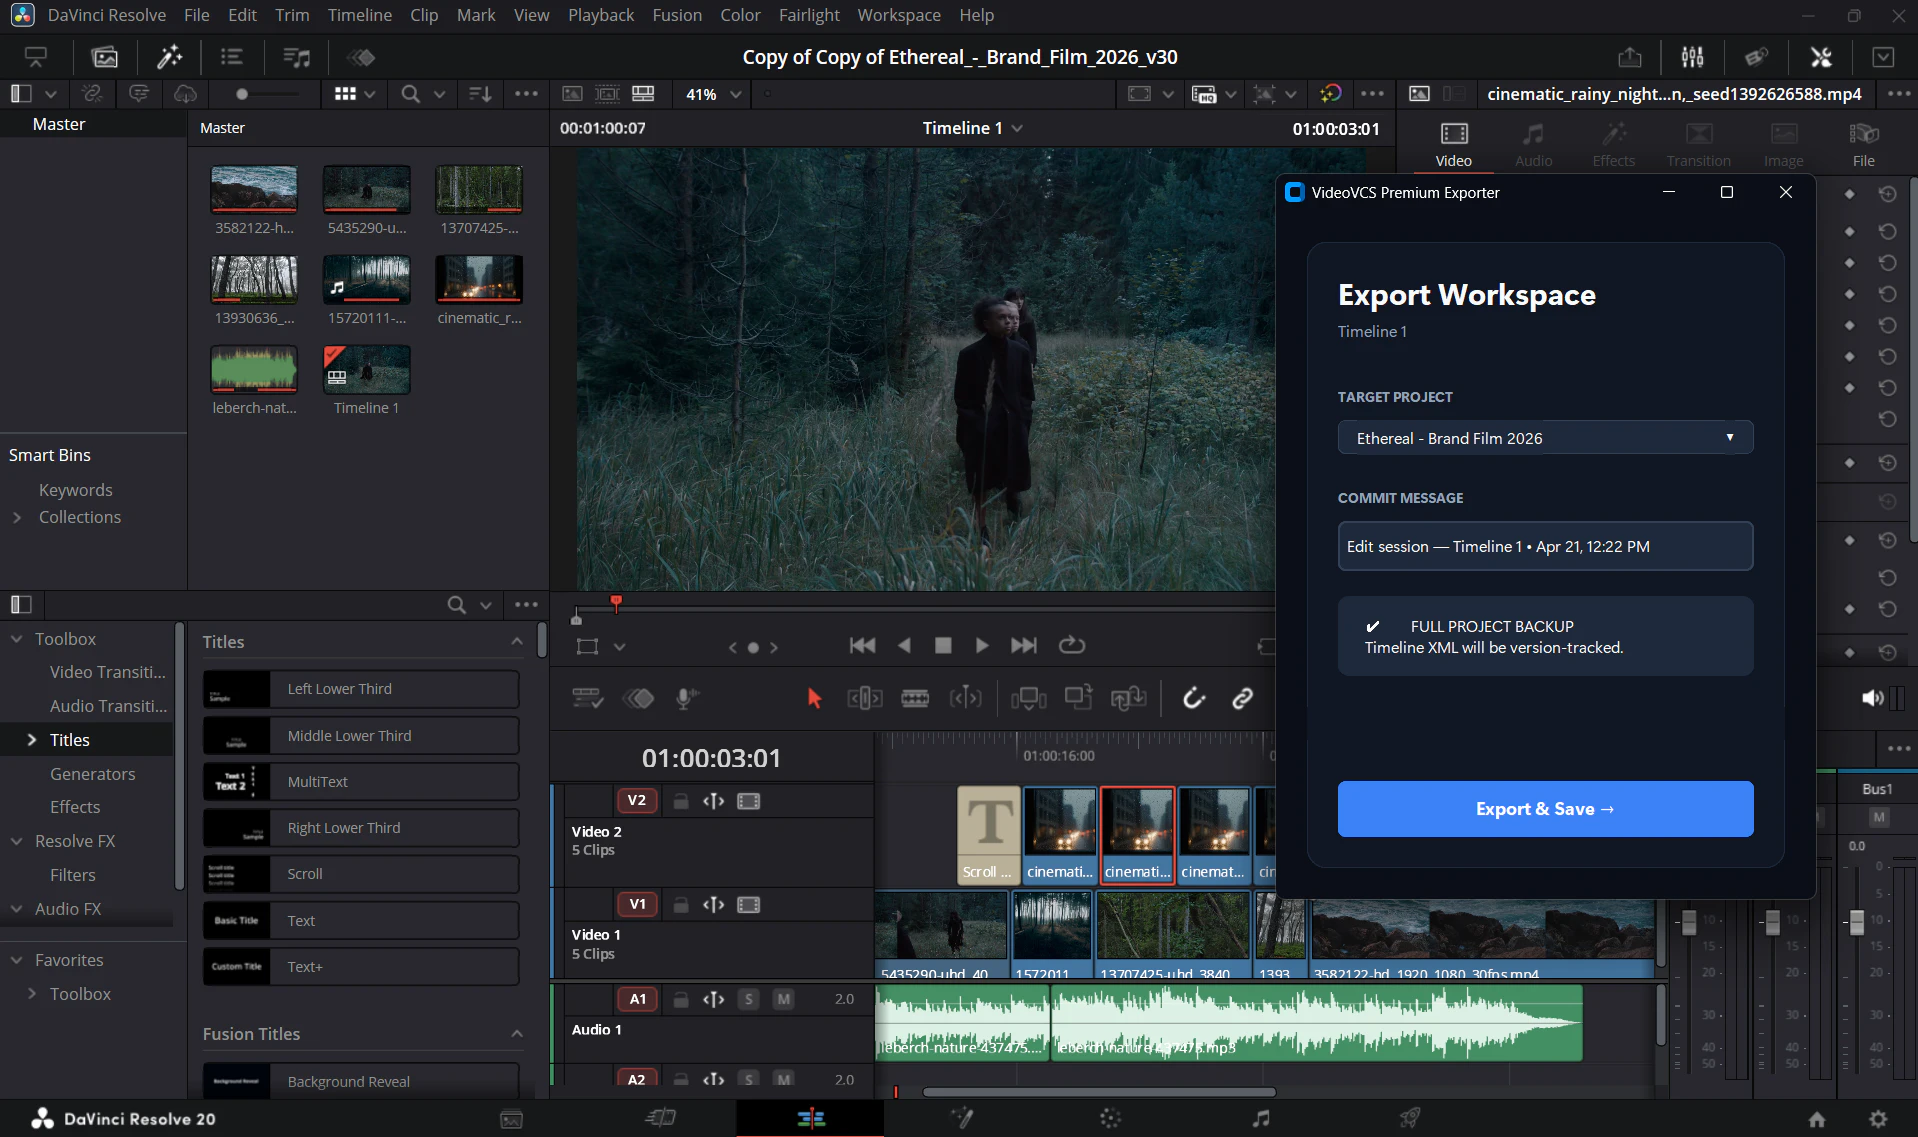Viewport: 1918px width, 1137px height.
Task: Open the Deliver page
Action: 1410,1118
